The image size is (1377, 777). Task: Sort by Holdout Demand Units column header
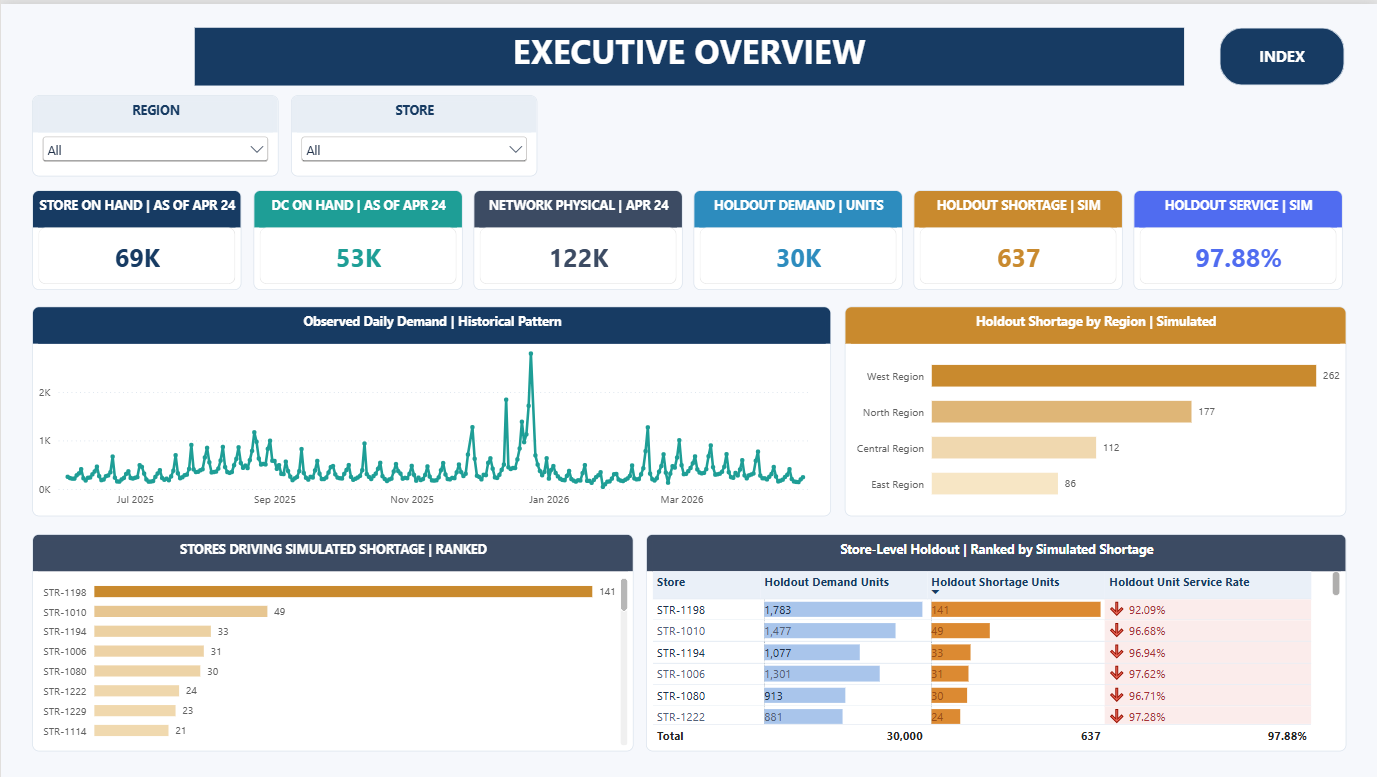[x=826, y=582]
